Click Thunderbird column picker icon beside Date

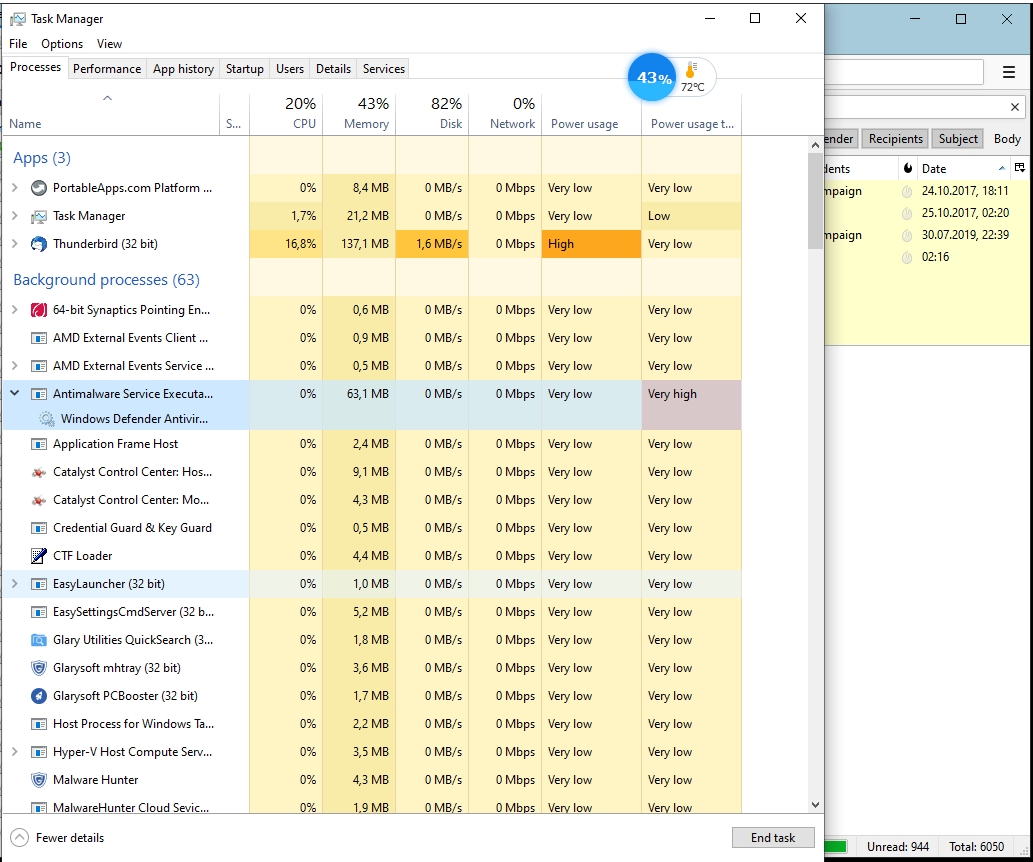(1020, 168)
